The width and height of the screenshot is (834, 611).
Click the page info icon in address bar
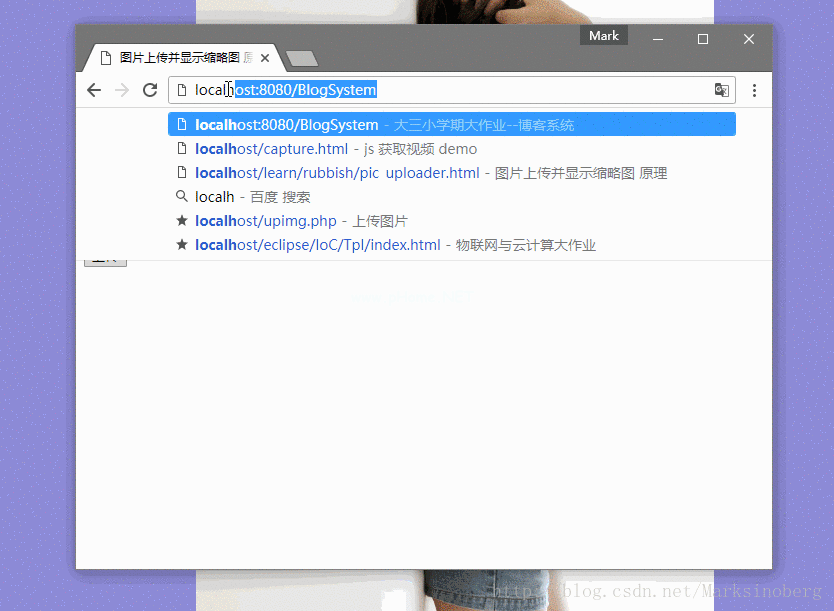tap(182, 90)
